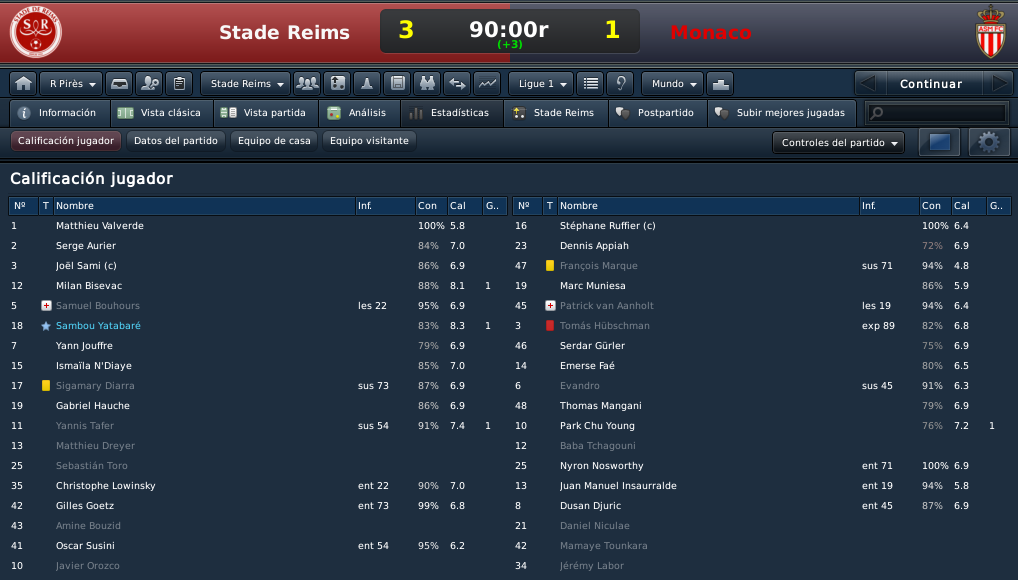This screenshot has width=1018, height=580.
Task: Select the Equipo de casa view
Action: [x=274, y=141]
